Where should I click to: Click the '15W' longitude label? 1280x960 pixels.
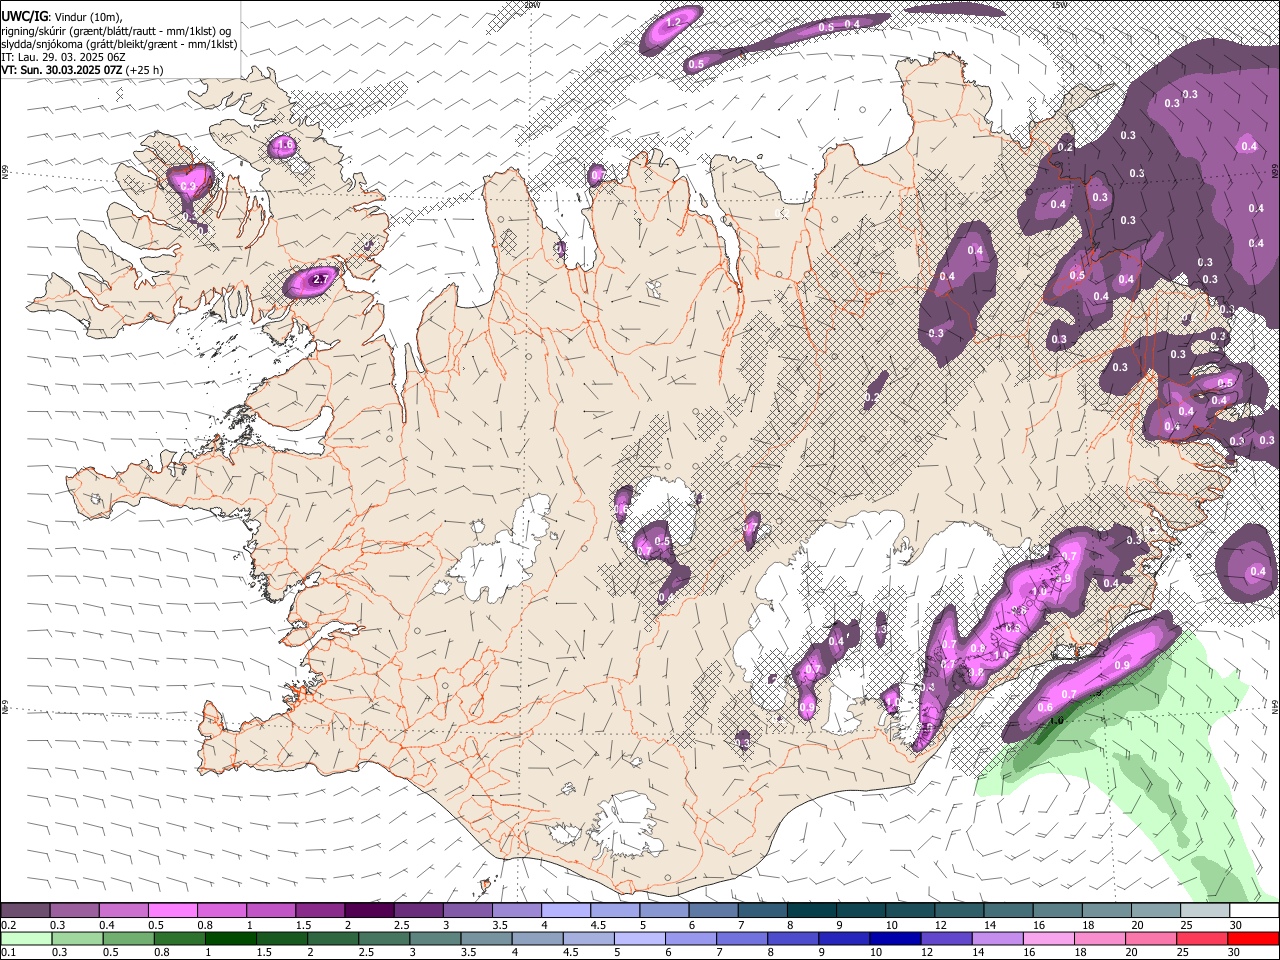1059,5
